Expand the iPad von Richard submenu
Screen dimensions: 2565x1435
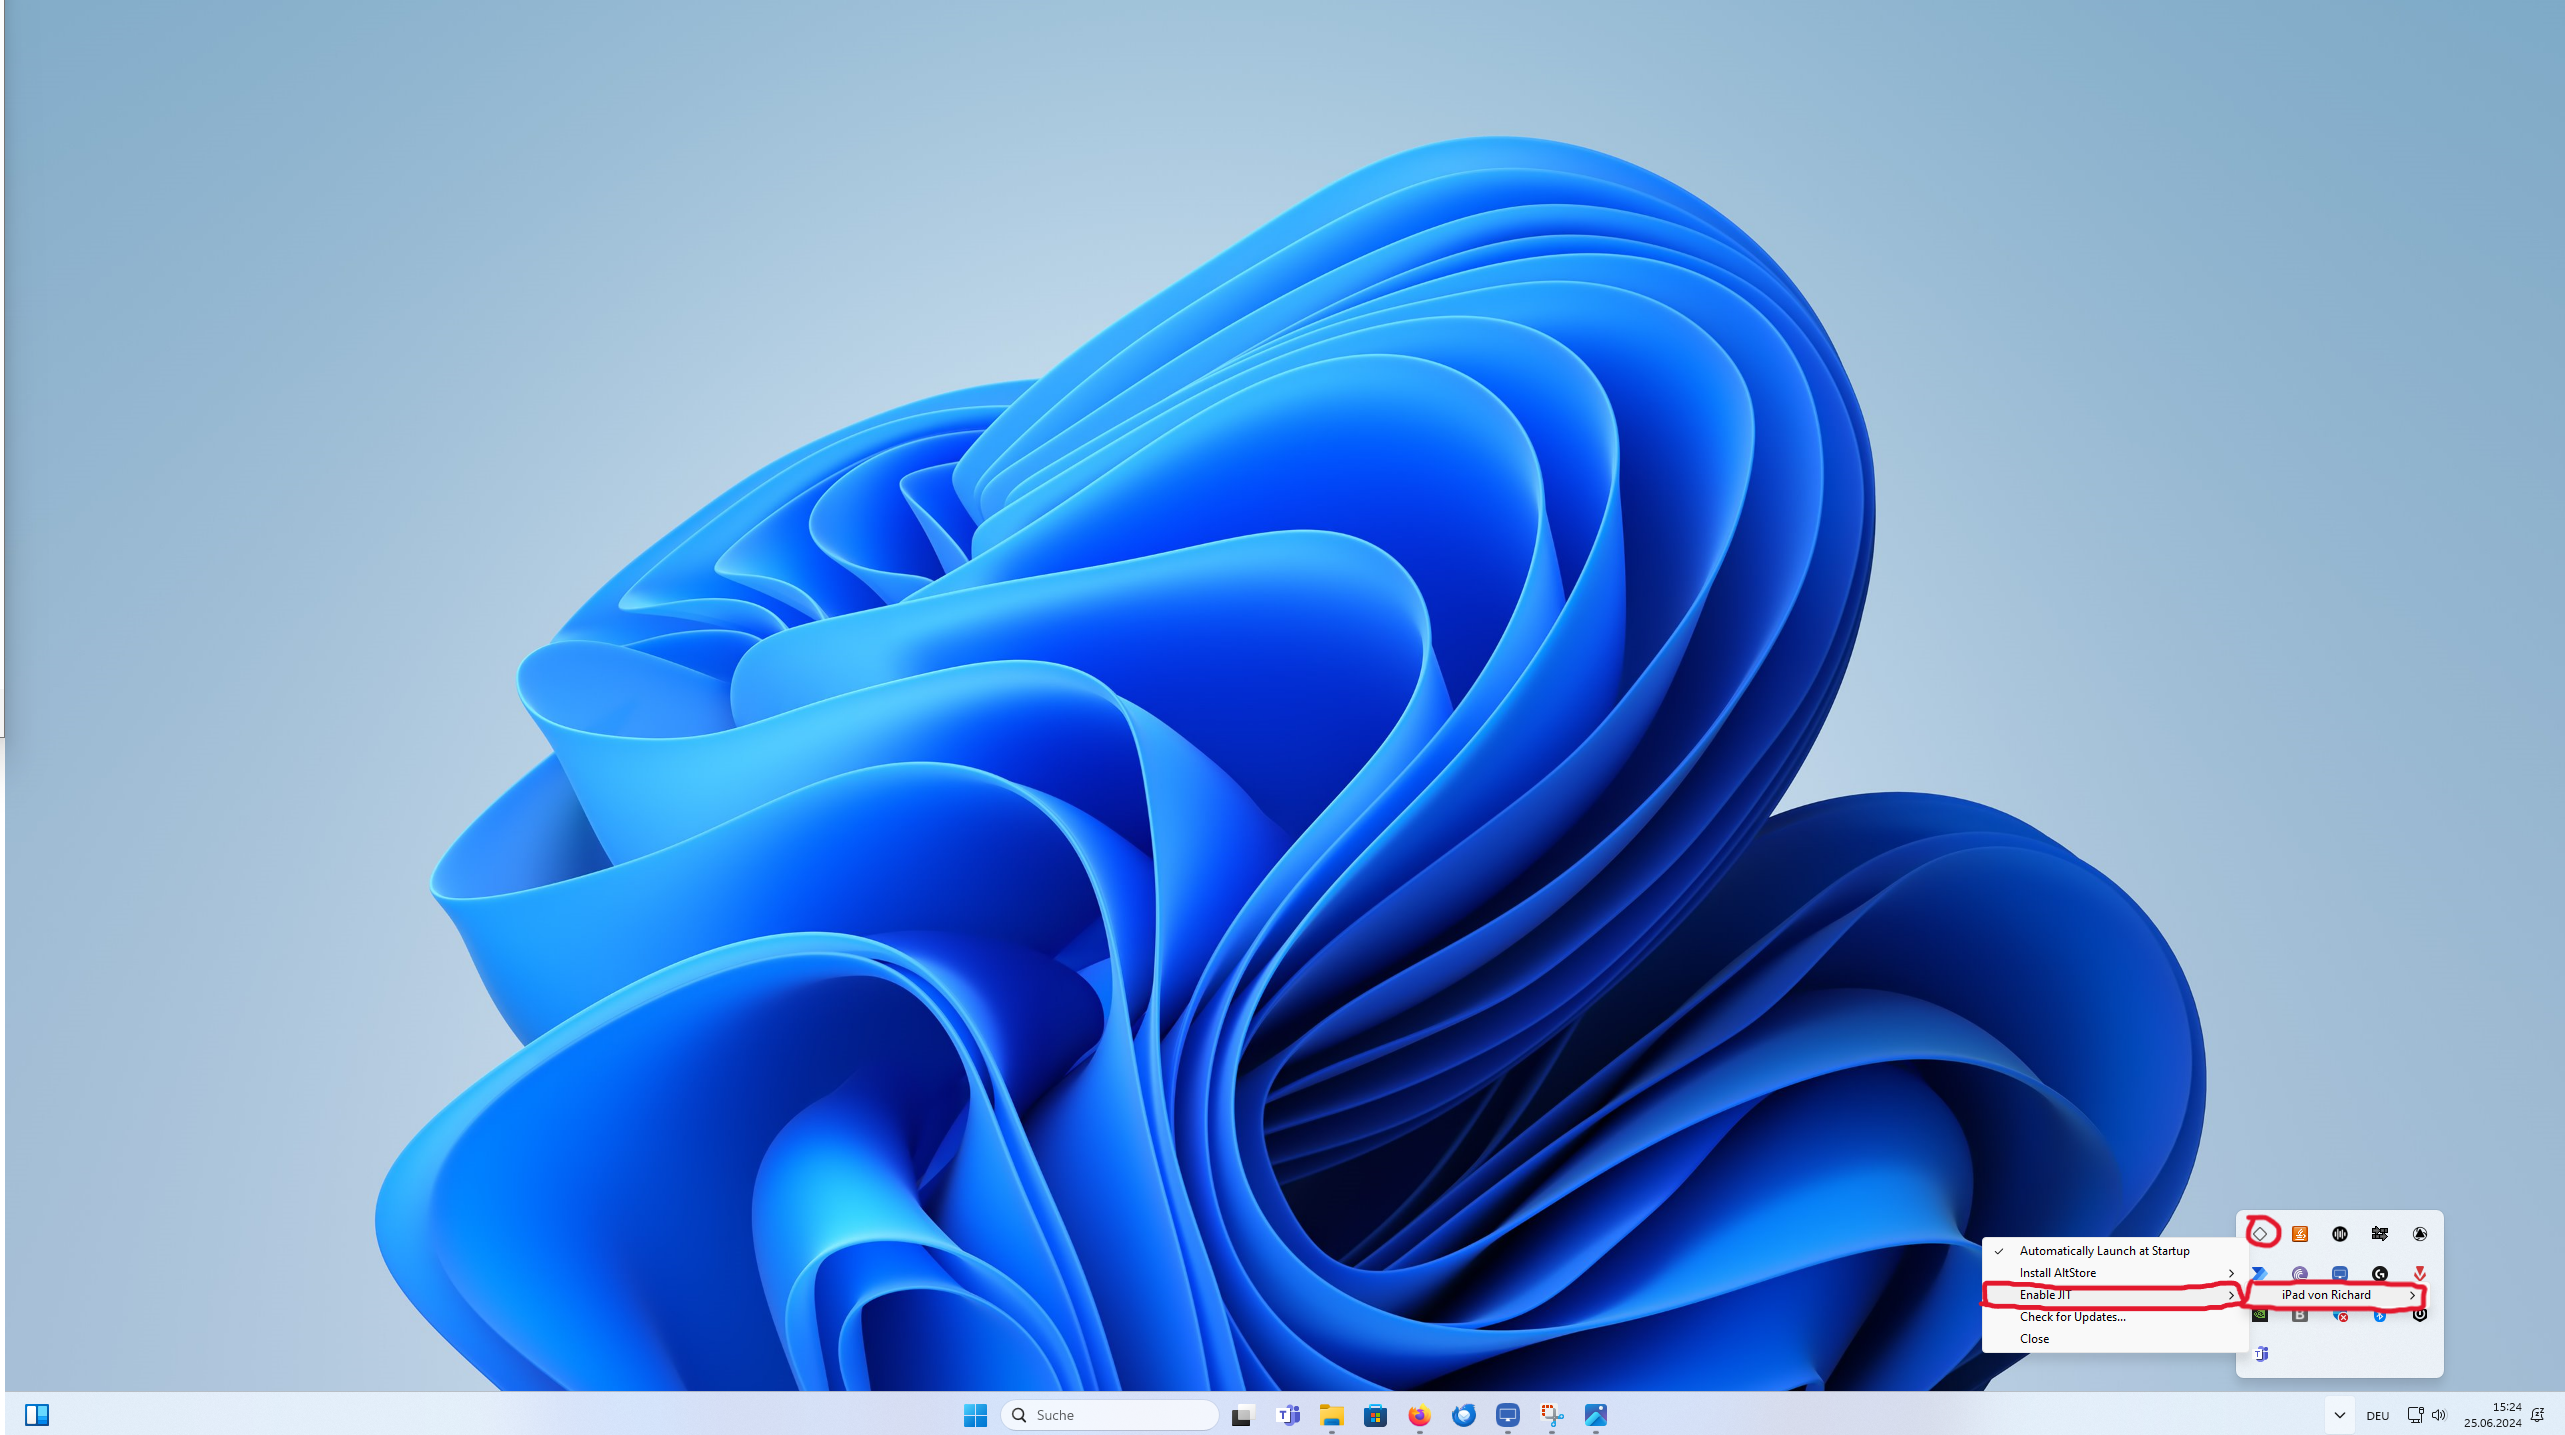[x=2325, y=1294]
